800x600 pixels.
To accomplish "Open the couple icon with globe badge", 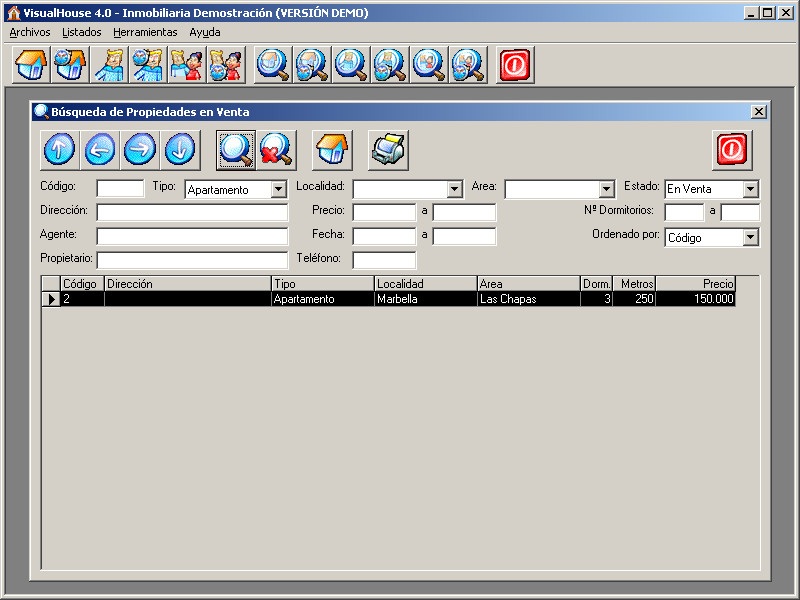I will tap(226, 65).
